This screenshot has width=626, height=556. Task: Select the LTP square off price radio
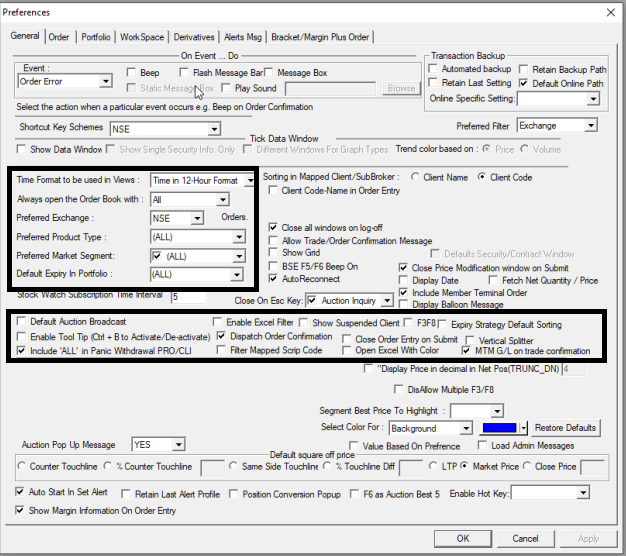click(x=435, y=466)
